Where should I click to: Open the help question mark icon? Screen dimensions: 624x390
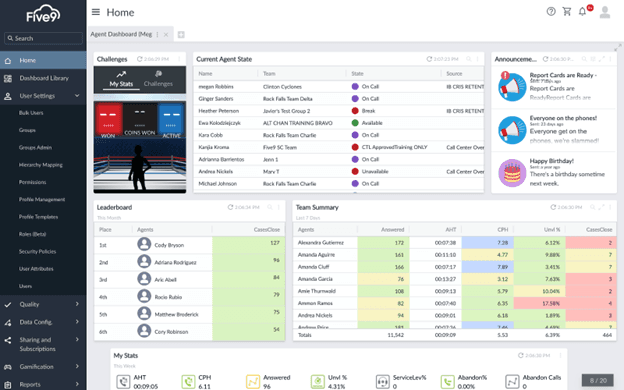coord(551,12)
